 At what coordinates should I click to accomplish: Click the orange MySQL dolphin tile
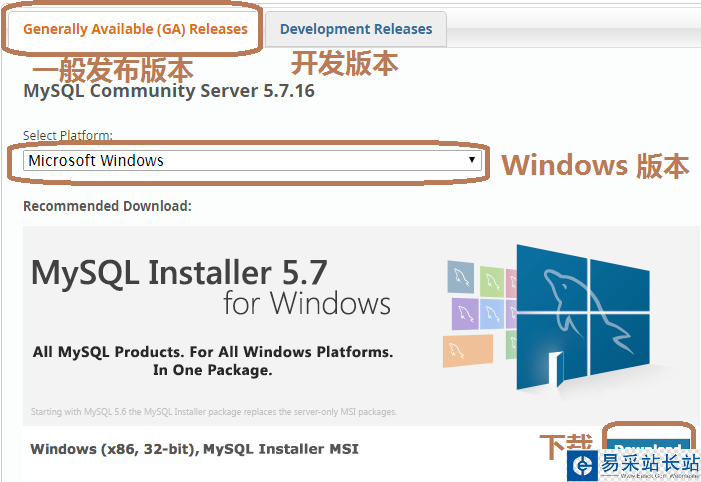click(468, 350)
